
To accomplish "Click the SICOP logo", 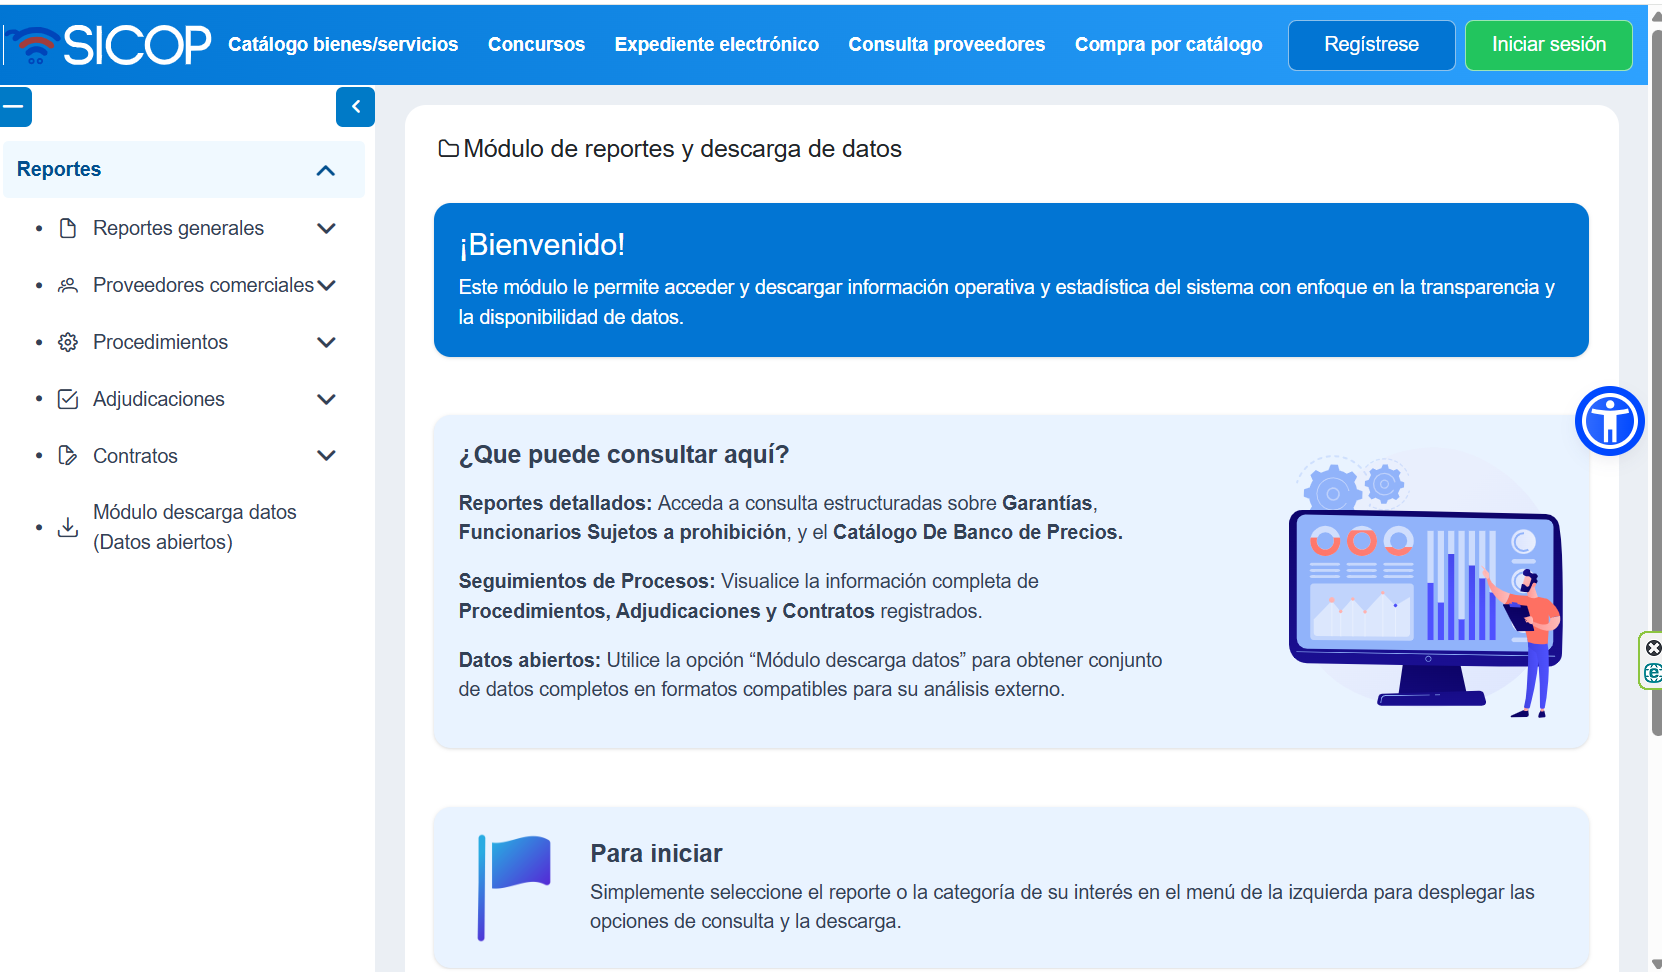I will pos(107,45).
